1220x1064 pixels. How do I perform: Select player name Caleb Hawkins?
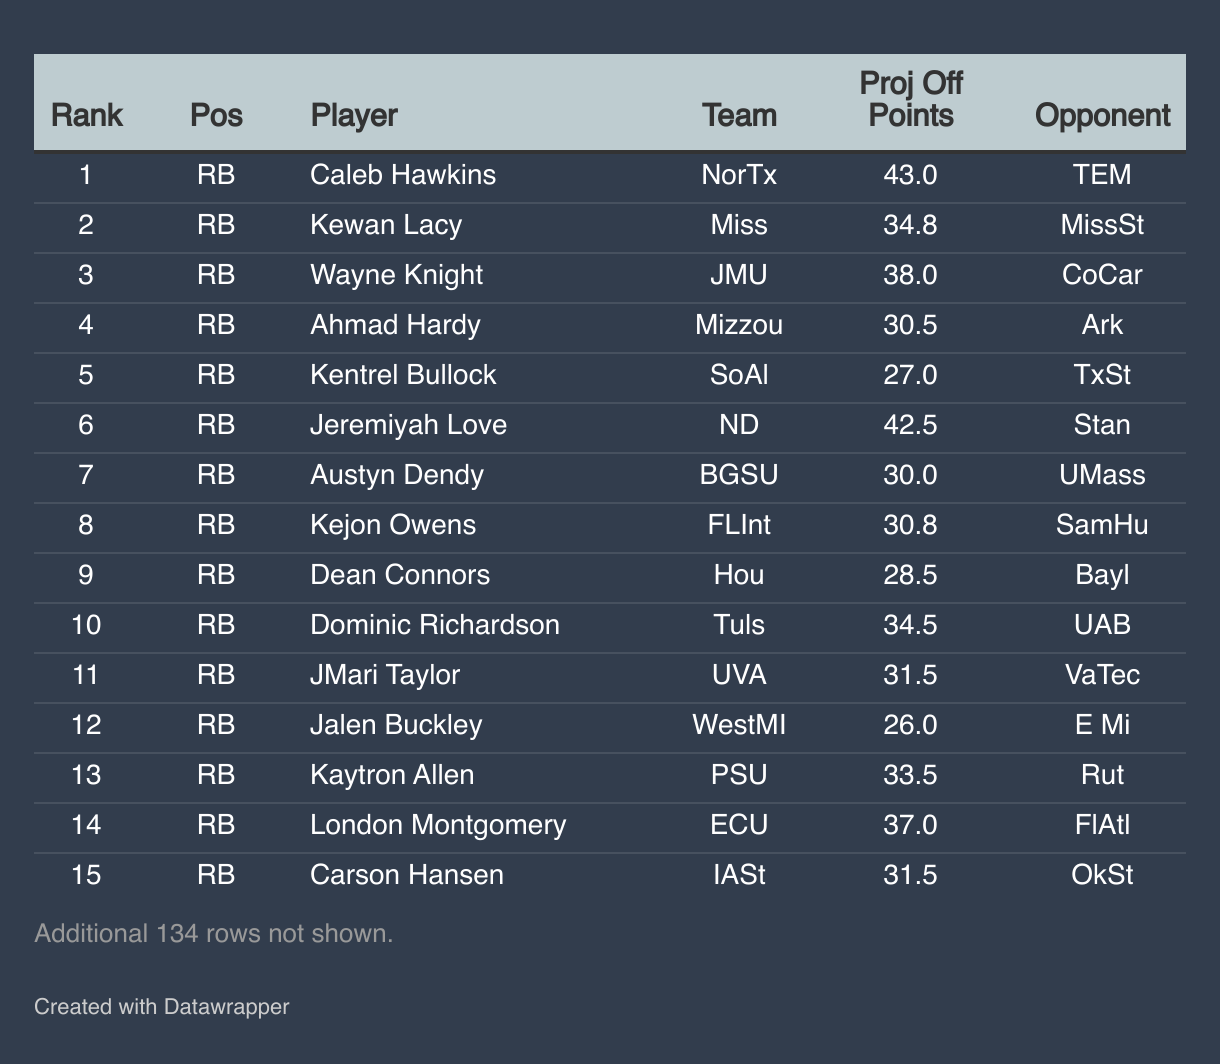point(403,175)
